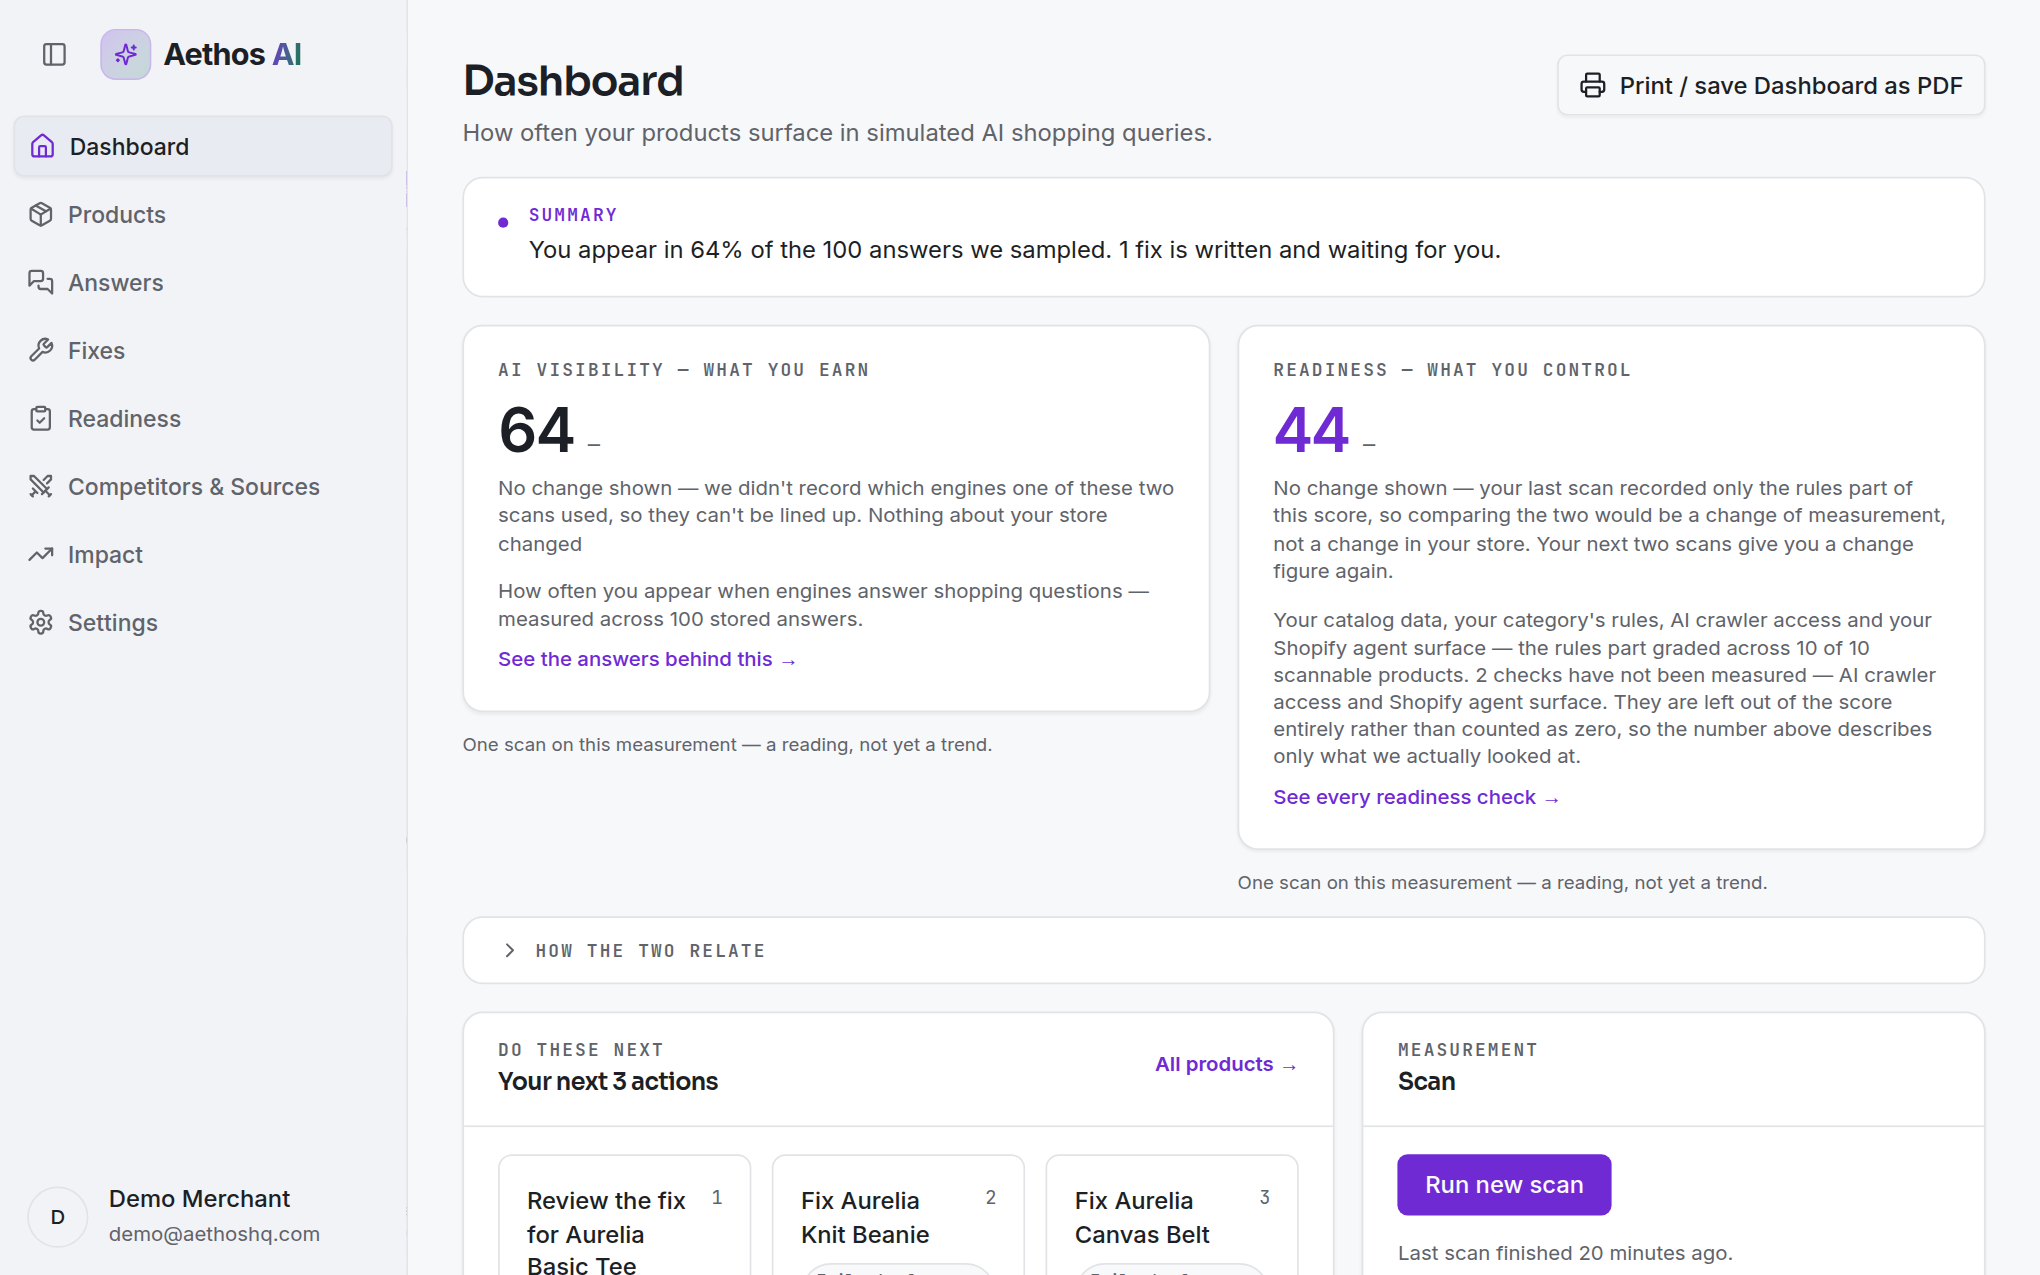Click the Scan heading in Measurement card
Image resolution: width=2040 pixels, height=1275 pixels.
tap(1426, 1082)
